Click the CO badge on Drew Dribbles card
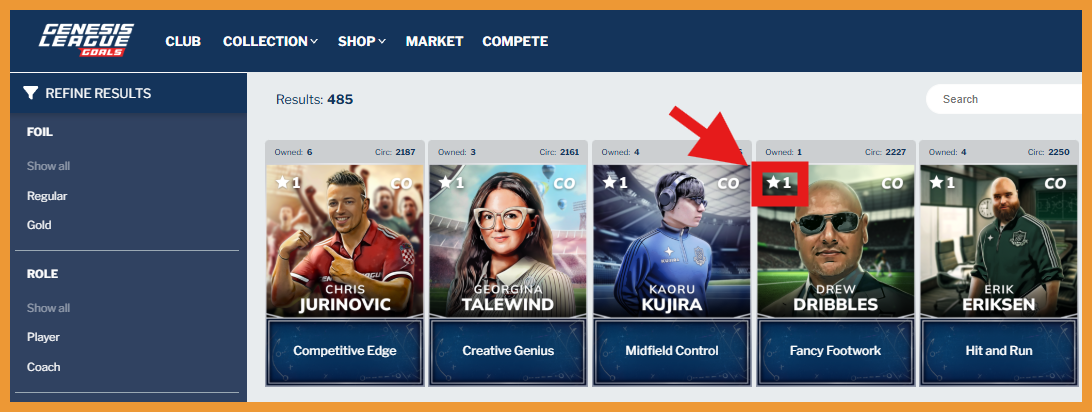 tap(892, 184)
